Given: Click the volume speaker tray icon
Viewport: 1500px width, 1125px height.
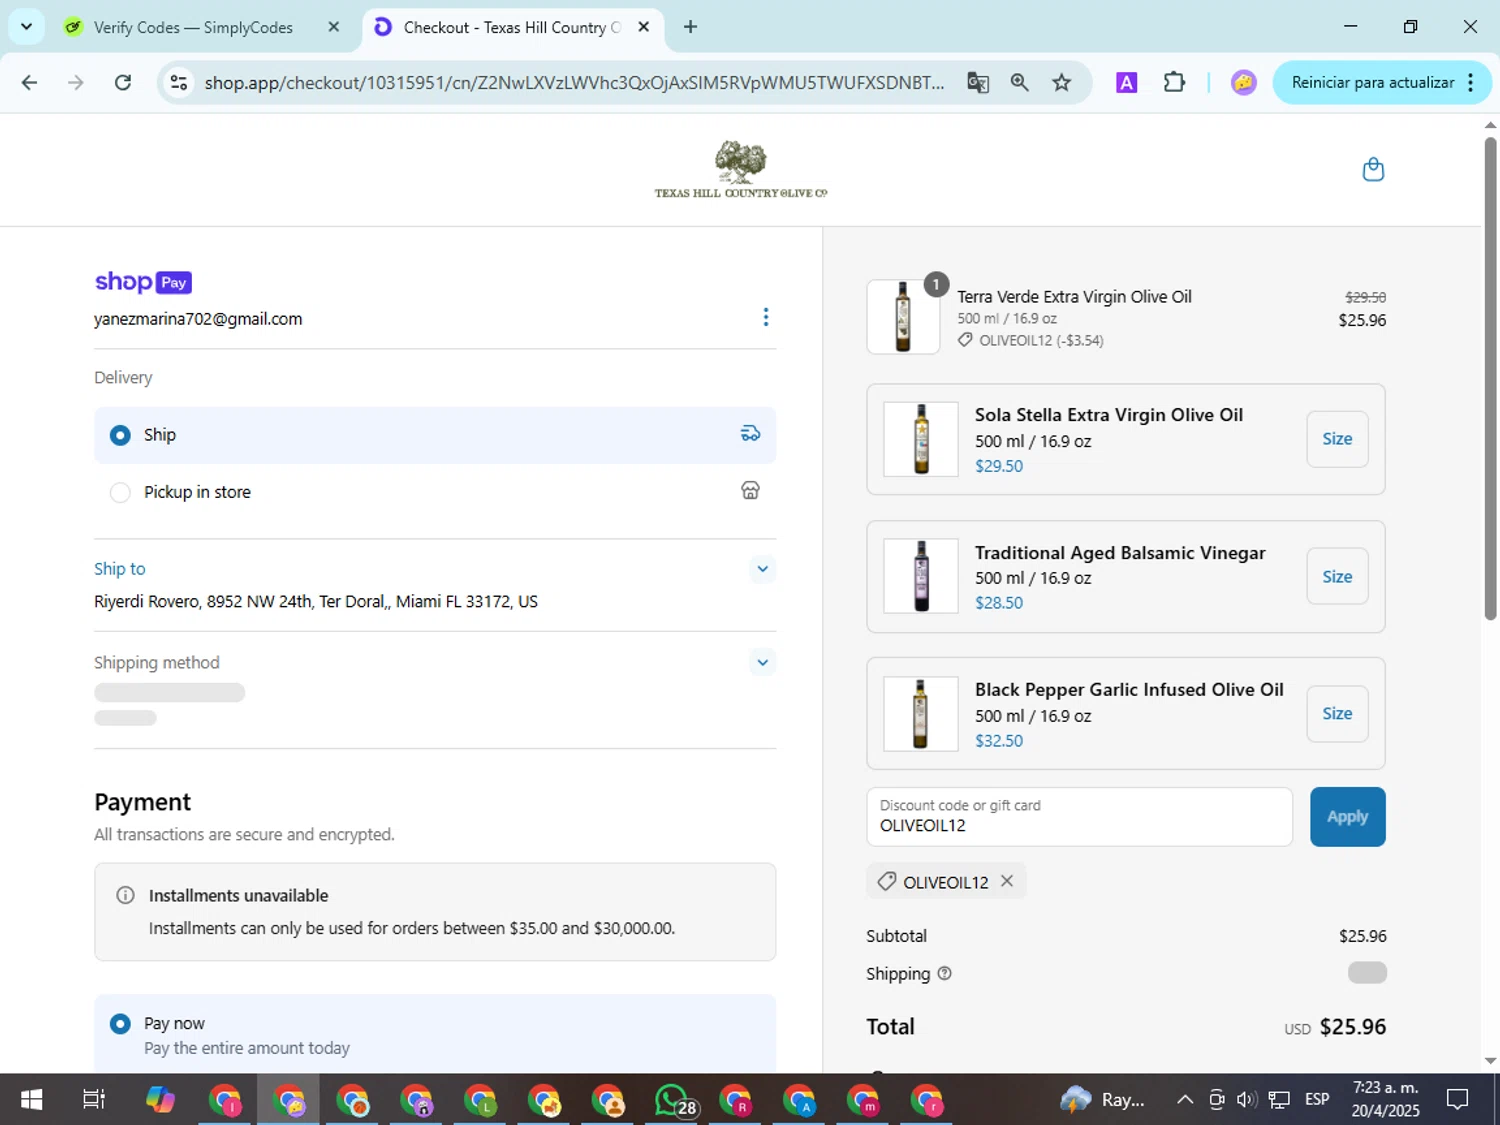Looking at the screenshot, I should (x=1246, y=1100).
